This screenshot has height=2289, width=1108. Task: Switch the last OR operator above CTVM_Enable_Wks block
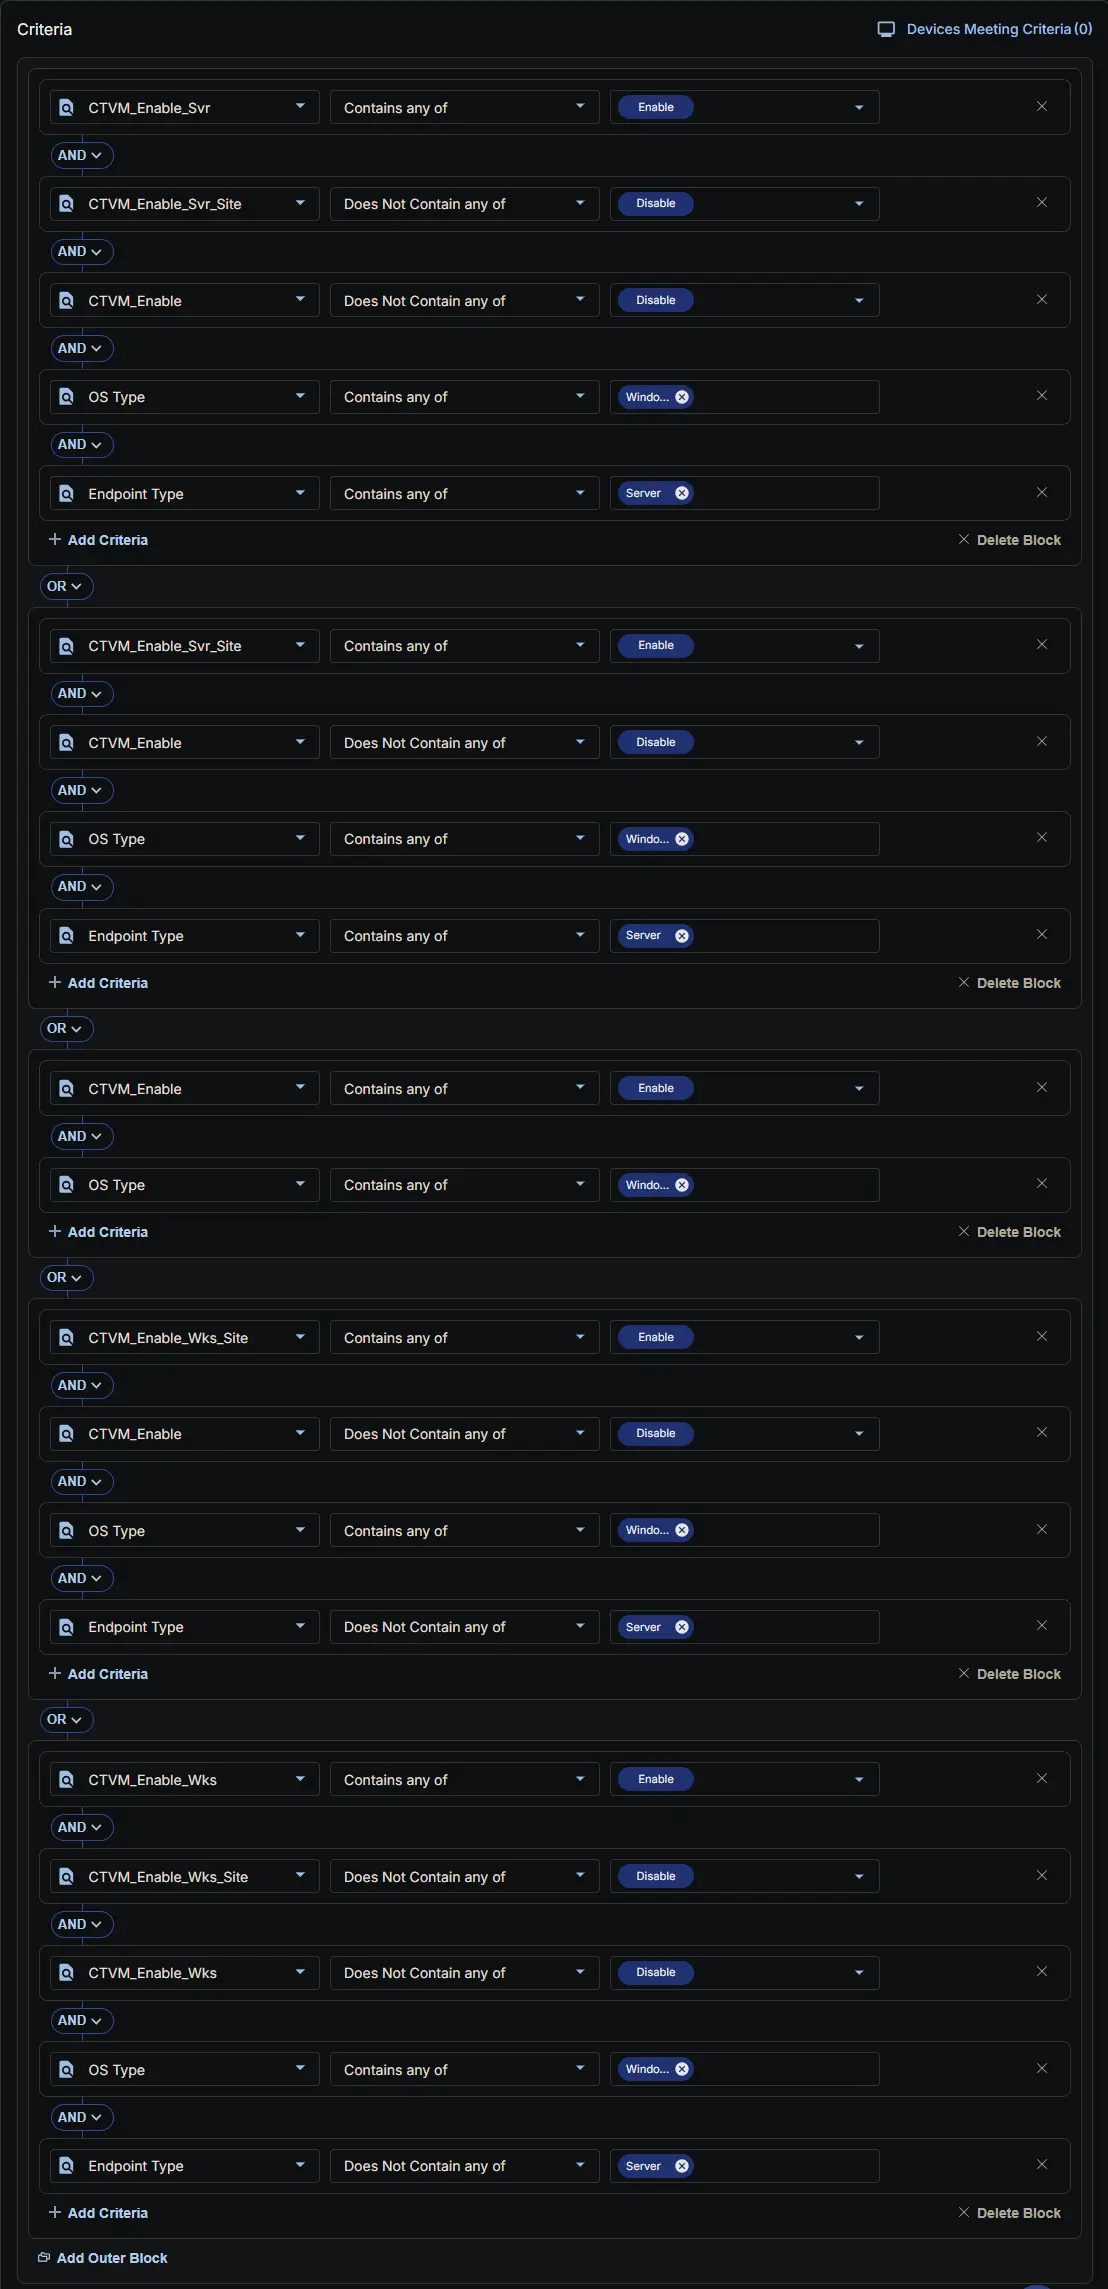pos(66,1719)
